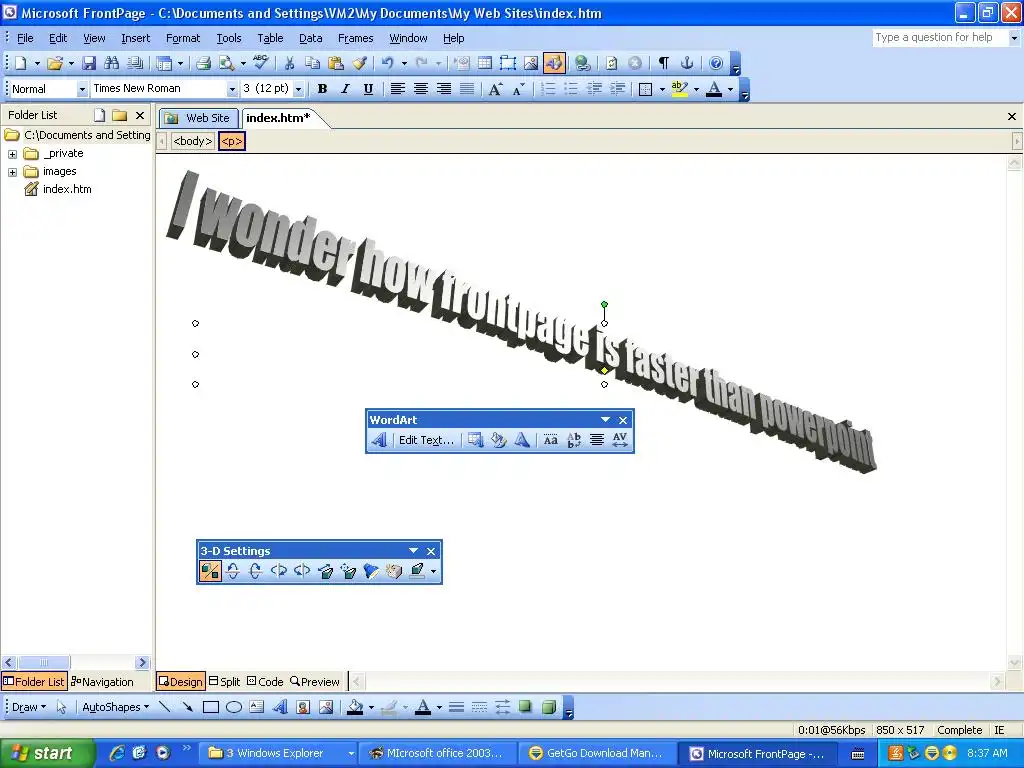Image resolution: width=1024 pixels, height=768 pixels.
Task: Toggle WordArt Vertical Text
Action: pyautogui.click(x=574, y=440)
